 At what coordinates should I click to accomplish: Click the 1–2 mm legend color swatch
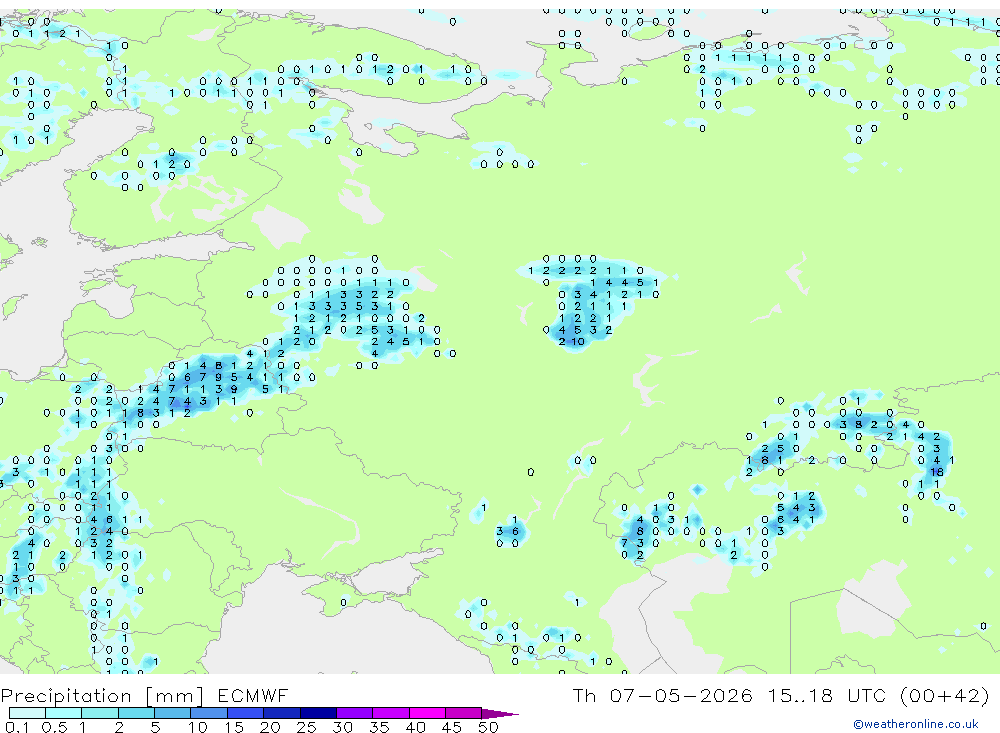click(x=99, y=713)
